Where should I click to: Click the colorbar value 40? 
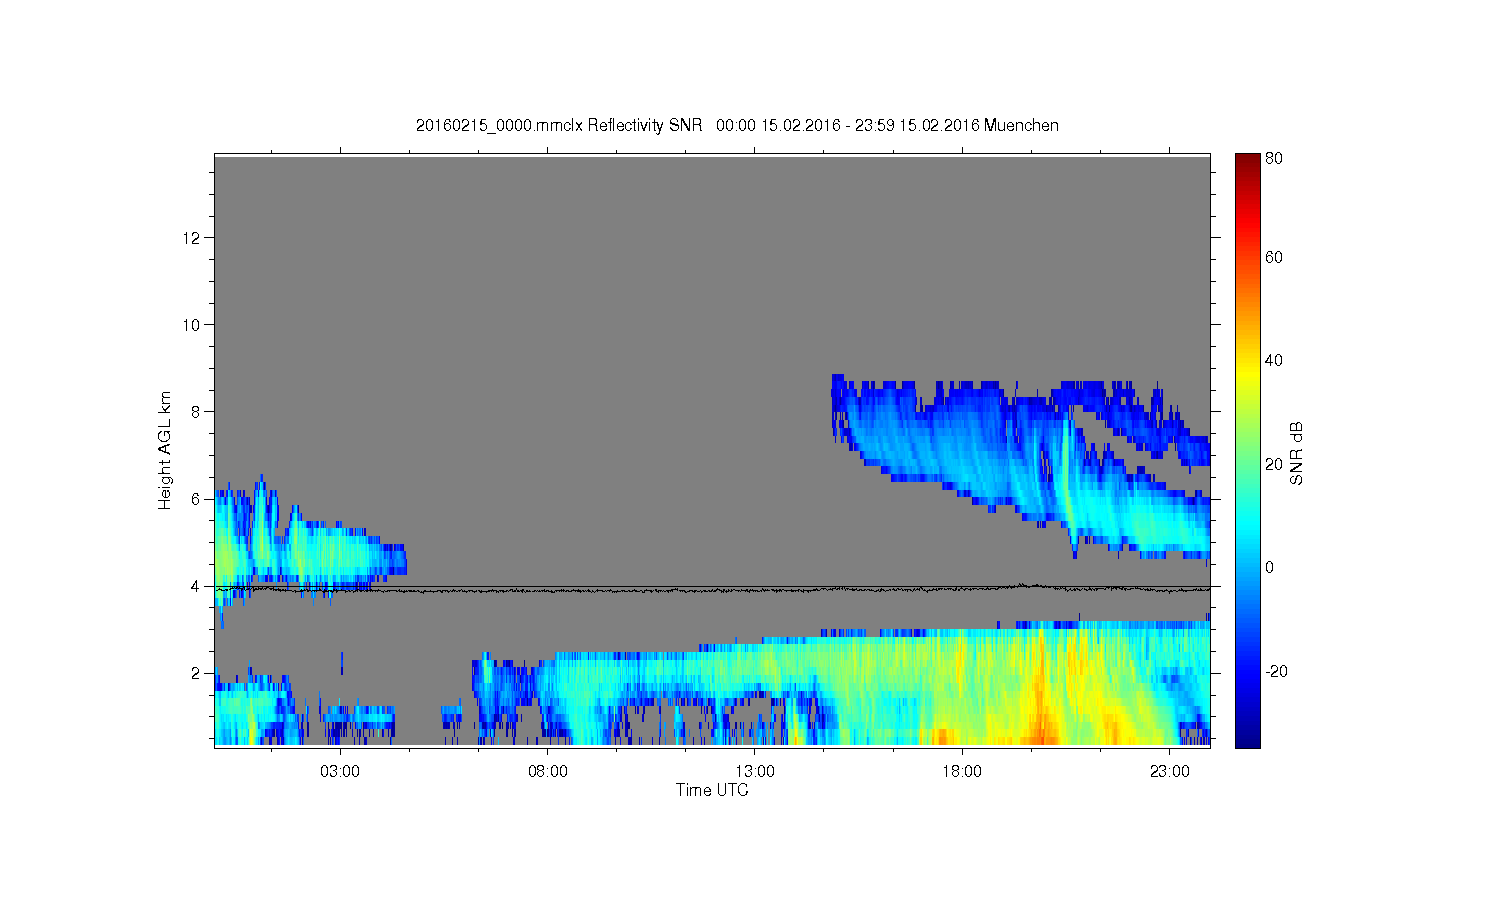click(x=1274, y=361)
